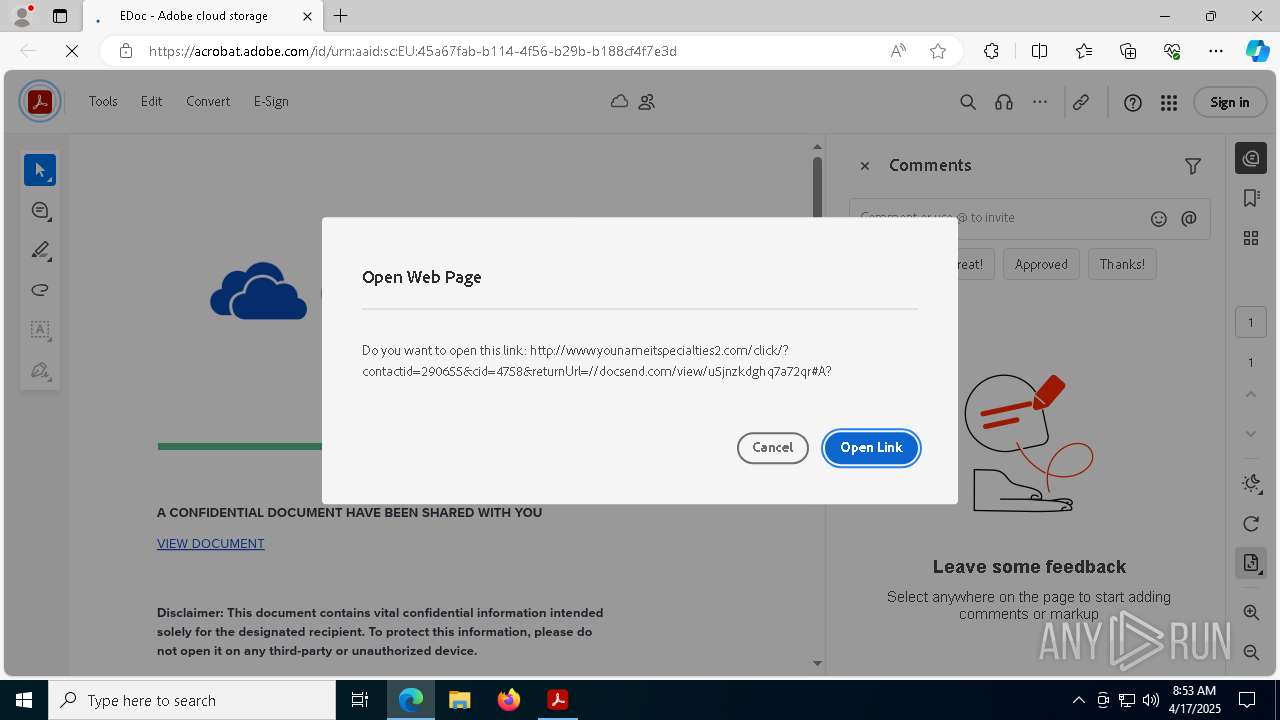The width and height of the screenshot is (1280, 720).
Task: Open the E-Sign menu
Action: point(271,101)
